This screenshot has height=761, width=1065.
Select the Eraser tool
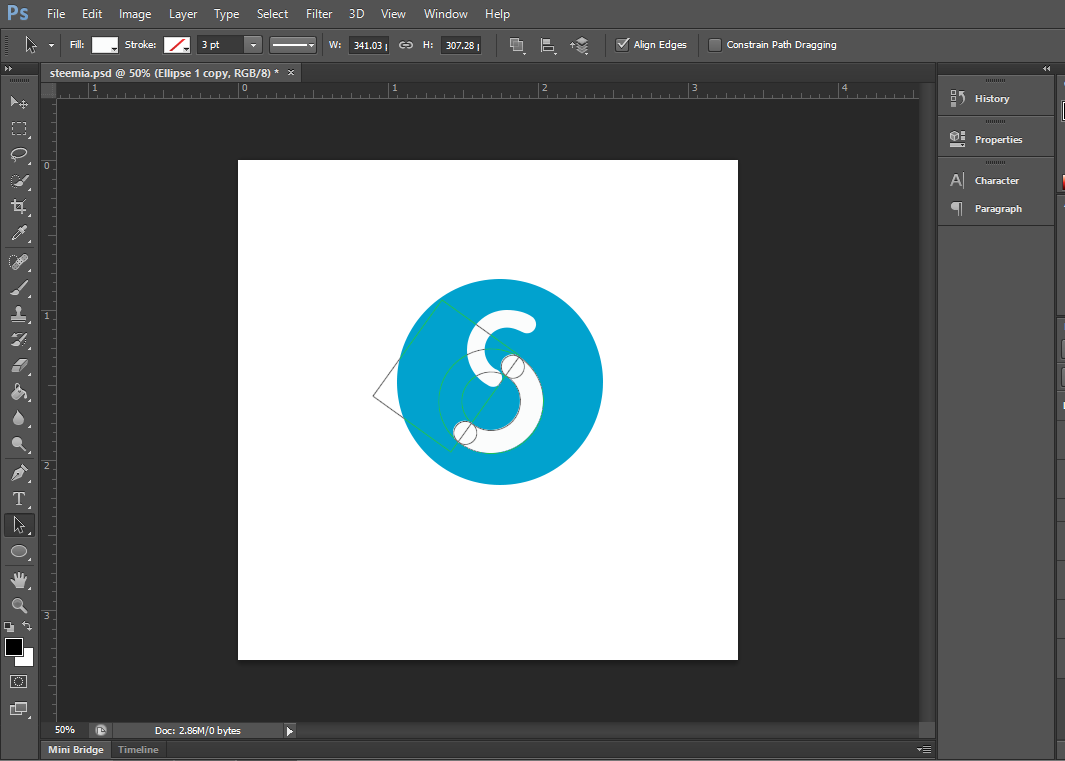19,366
